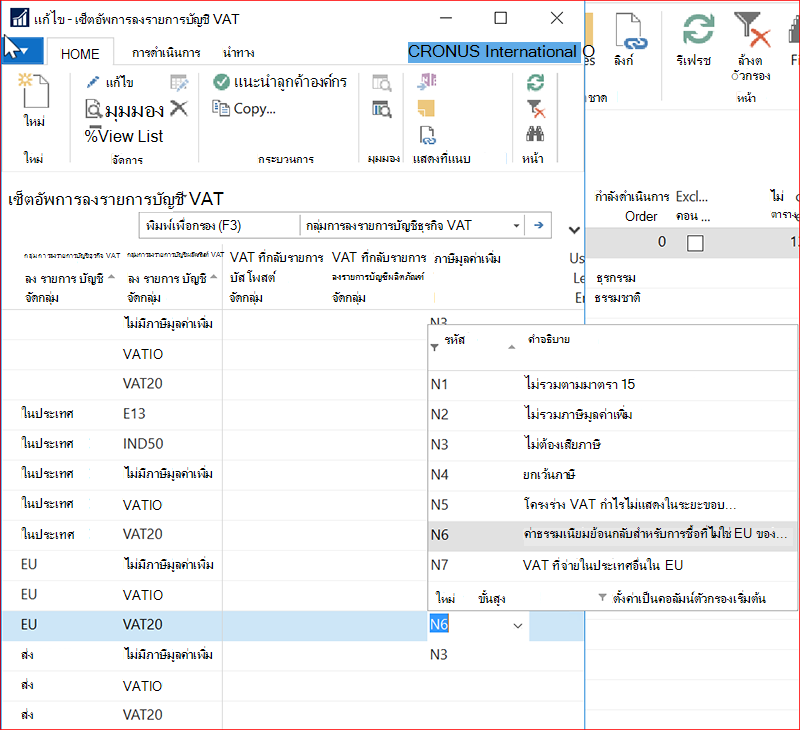Open the N6 cell dropdown arrow
The image size is (800, 730).
click(x=518, y=625)
